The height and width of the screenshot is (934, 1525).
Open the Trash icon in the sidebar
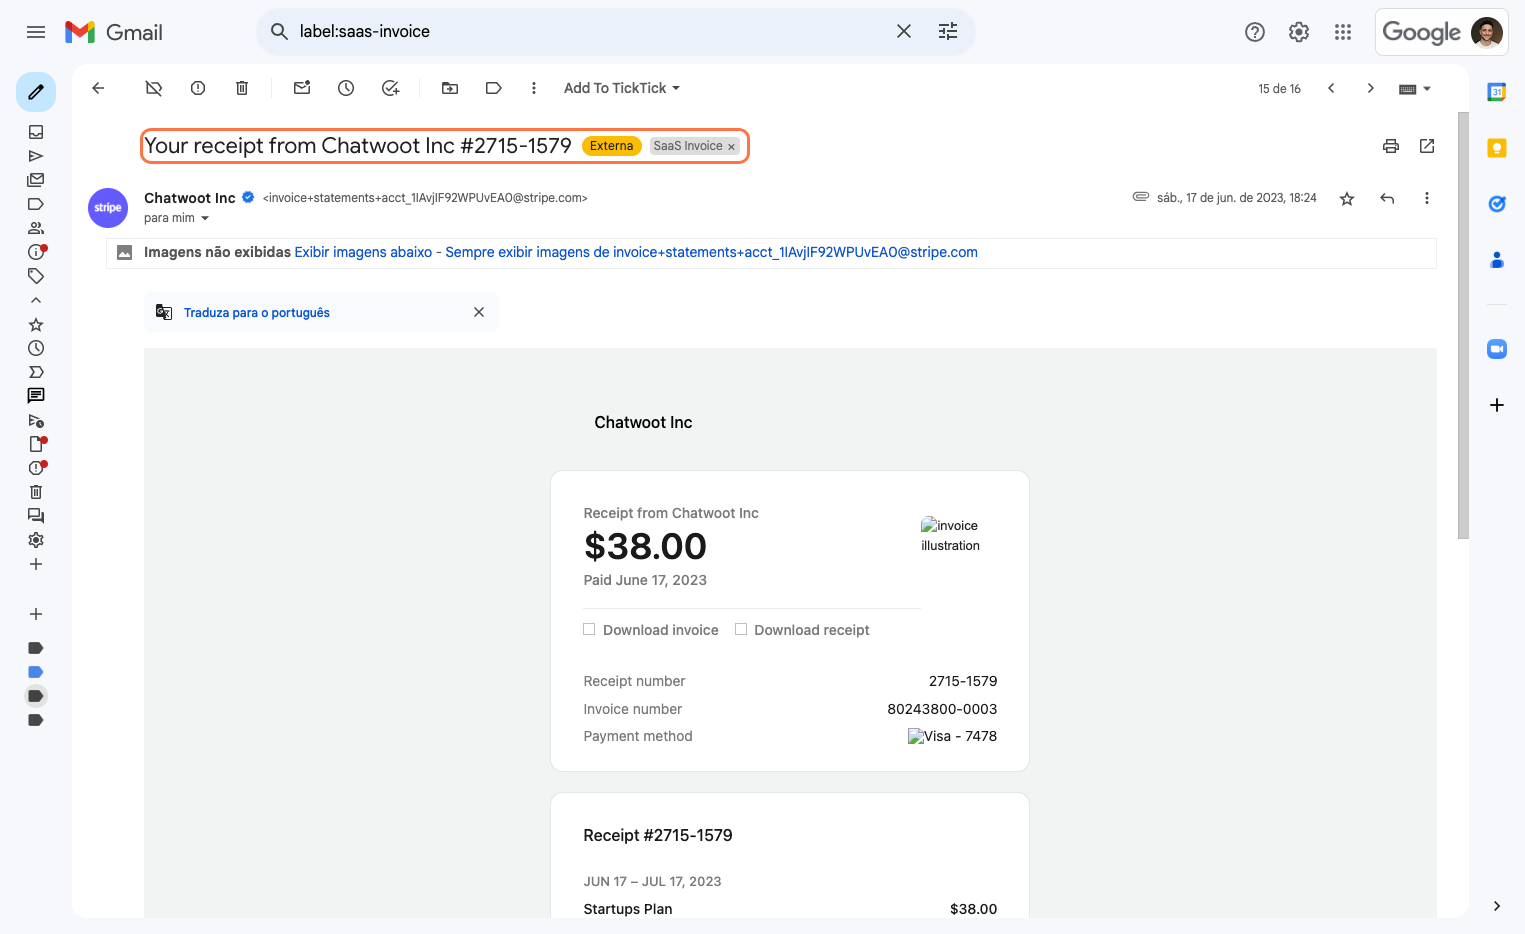(36, 492)
